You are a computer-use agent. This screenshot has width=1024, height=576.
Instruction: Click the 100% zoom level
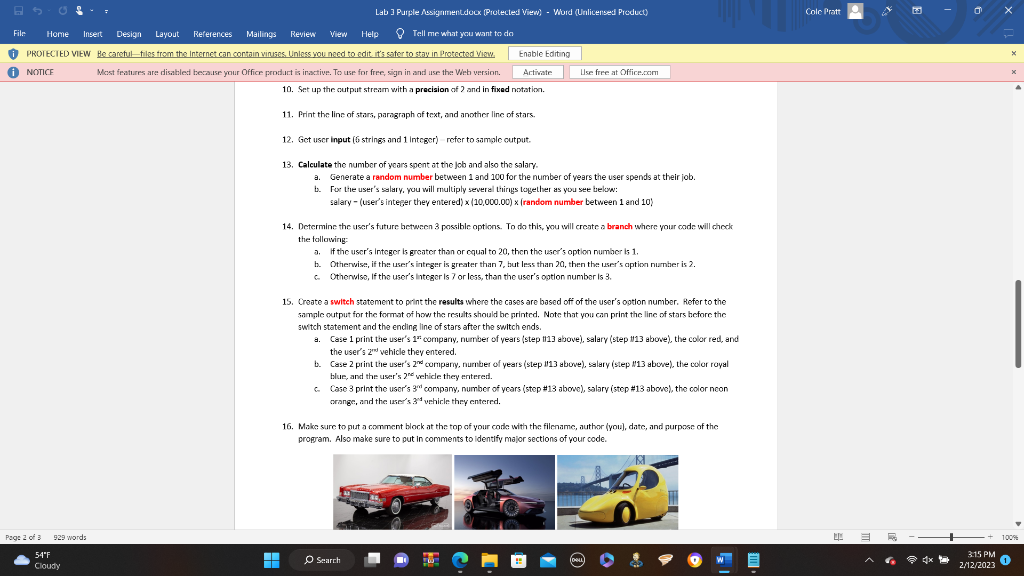pos(1010,537)
